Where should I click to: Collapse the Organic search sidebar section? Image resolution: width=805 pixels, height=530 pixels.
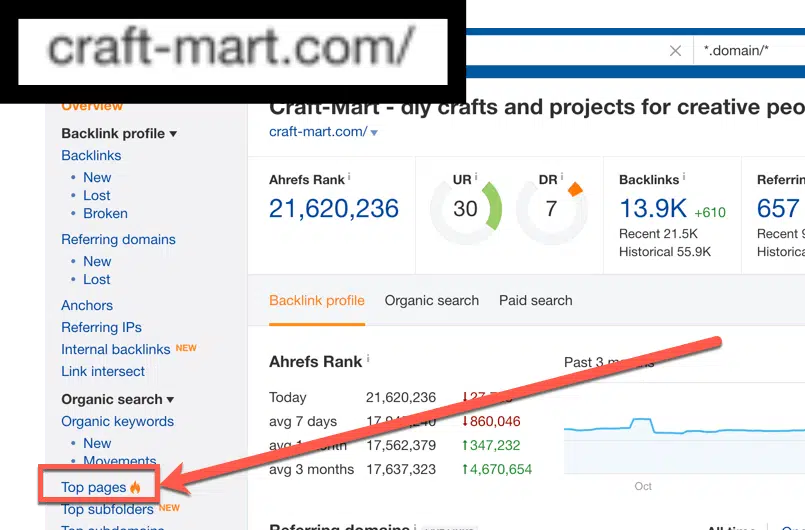click(118, 400)
